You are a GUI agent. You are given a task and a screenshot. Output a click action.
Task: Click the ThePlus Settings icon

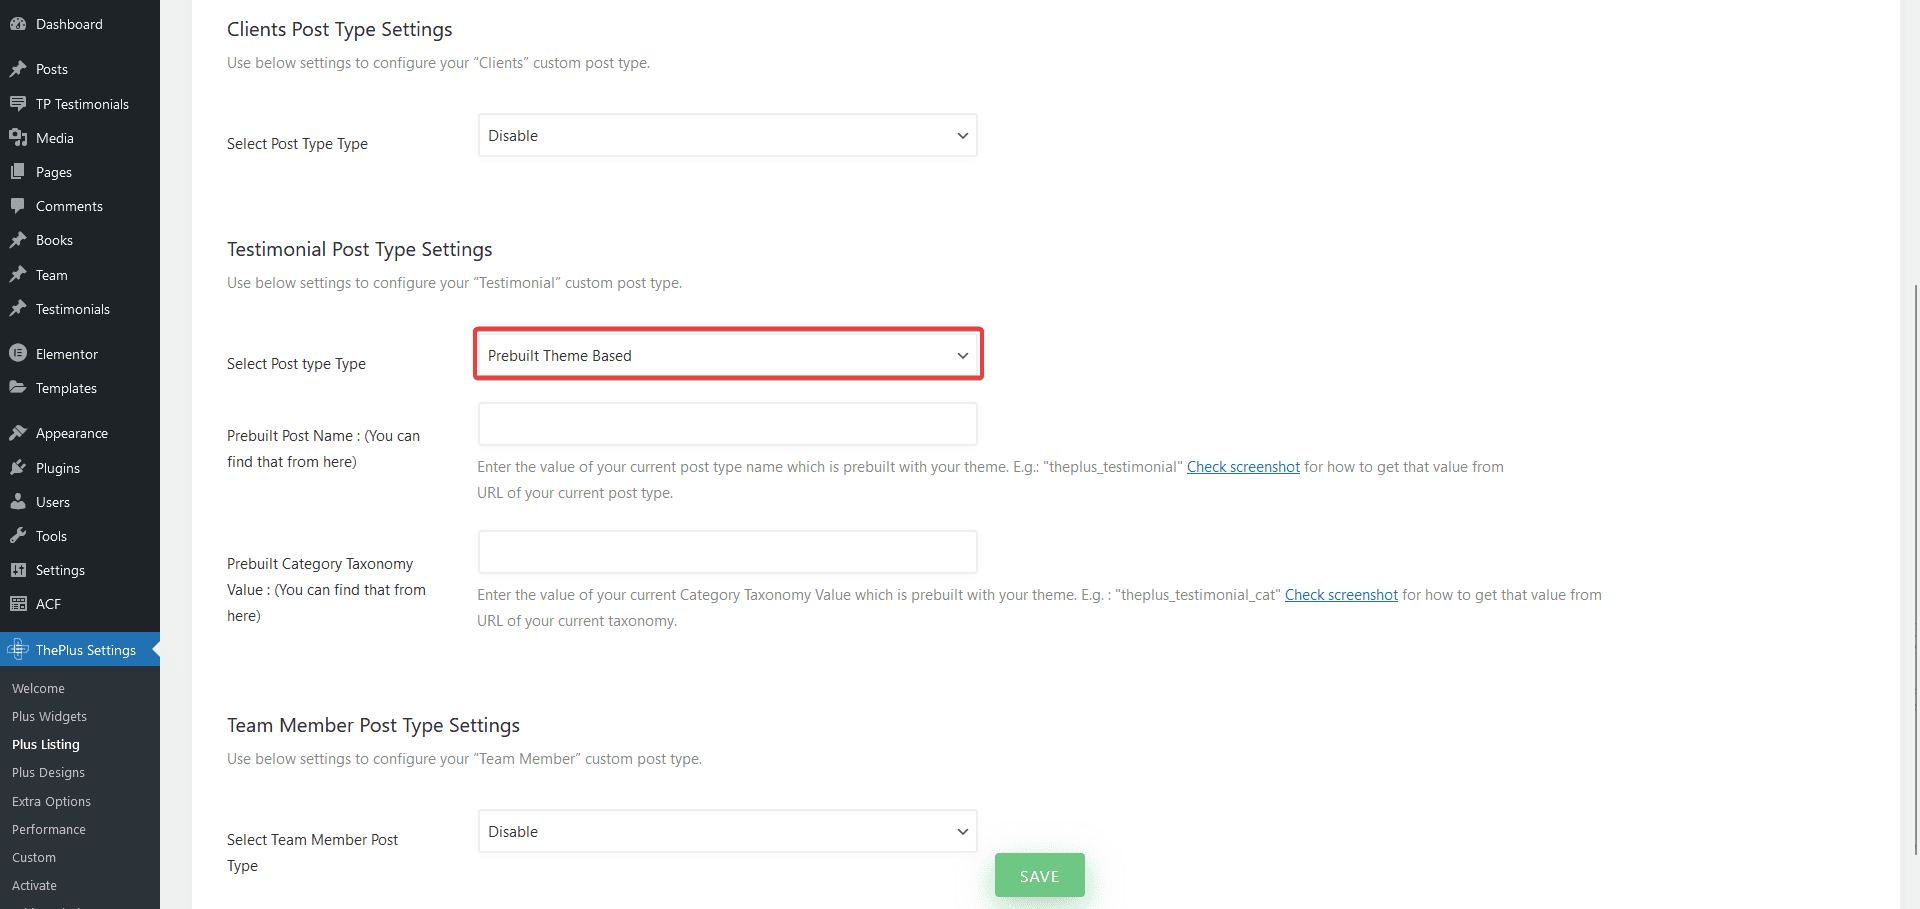(18, 650)
